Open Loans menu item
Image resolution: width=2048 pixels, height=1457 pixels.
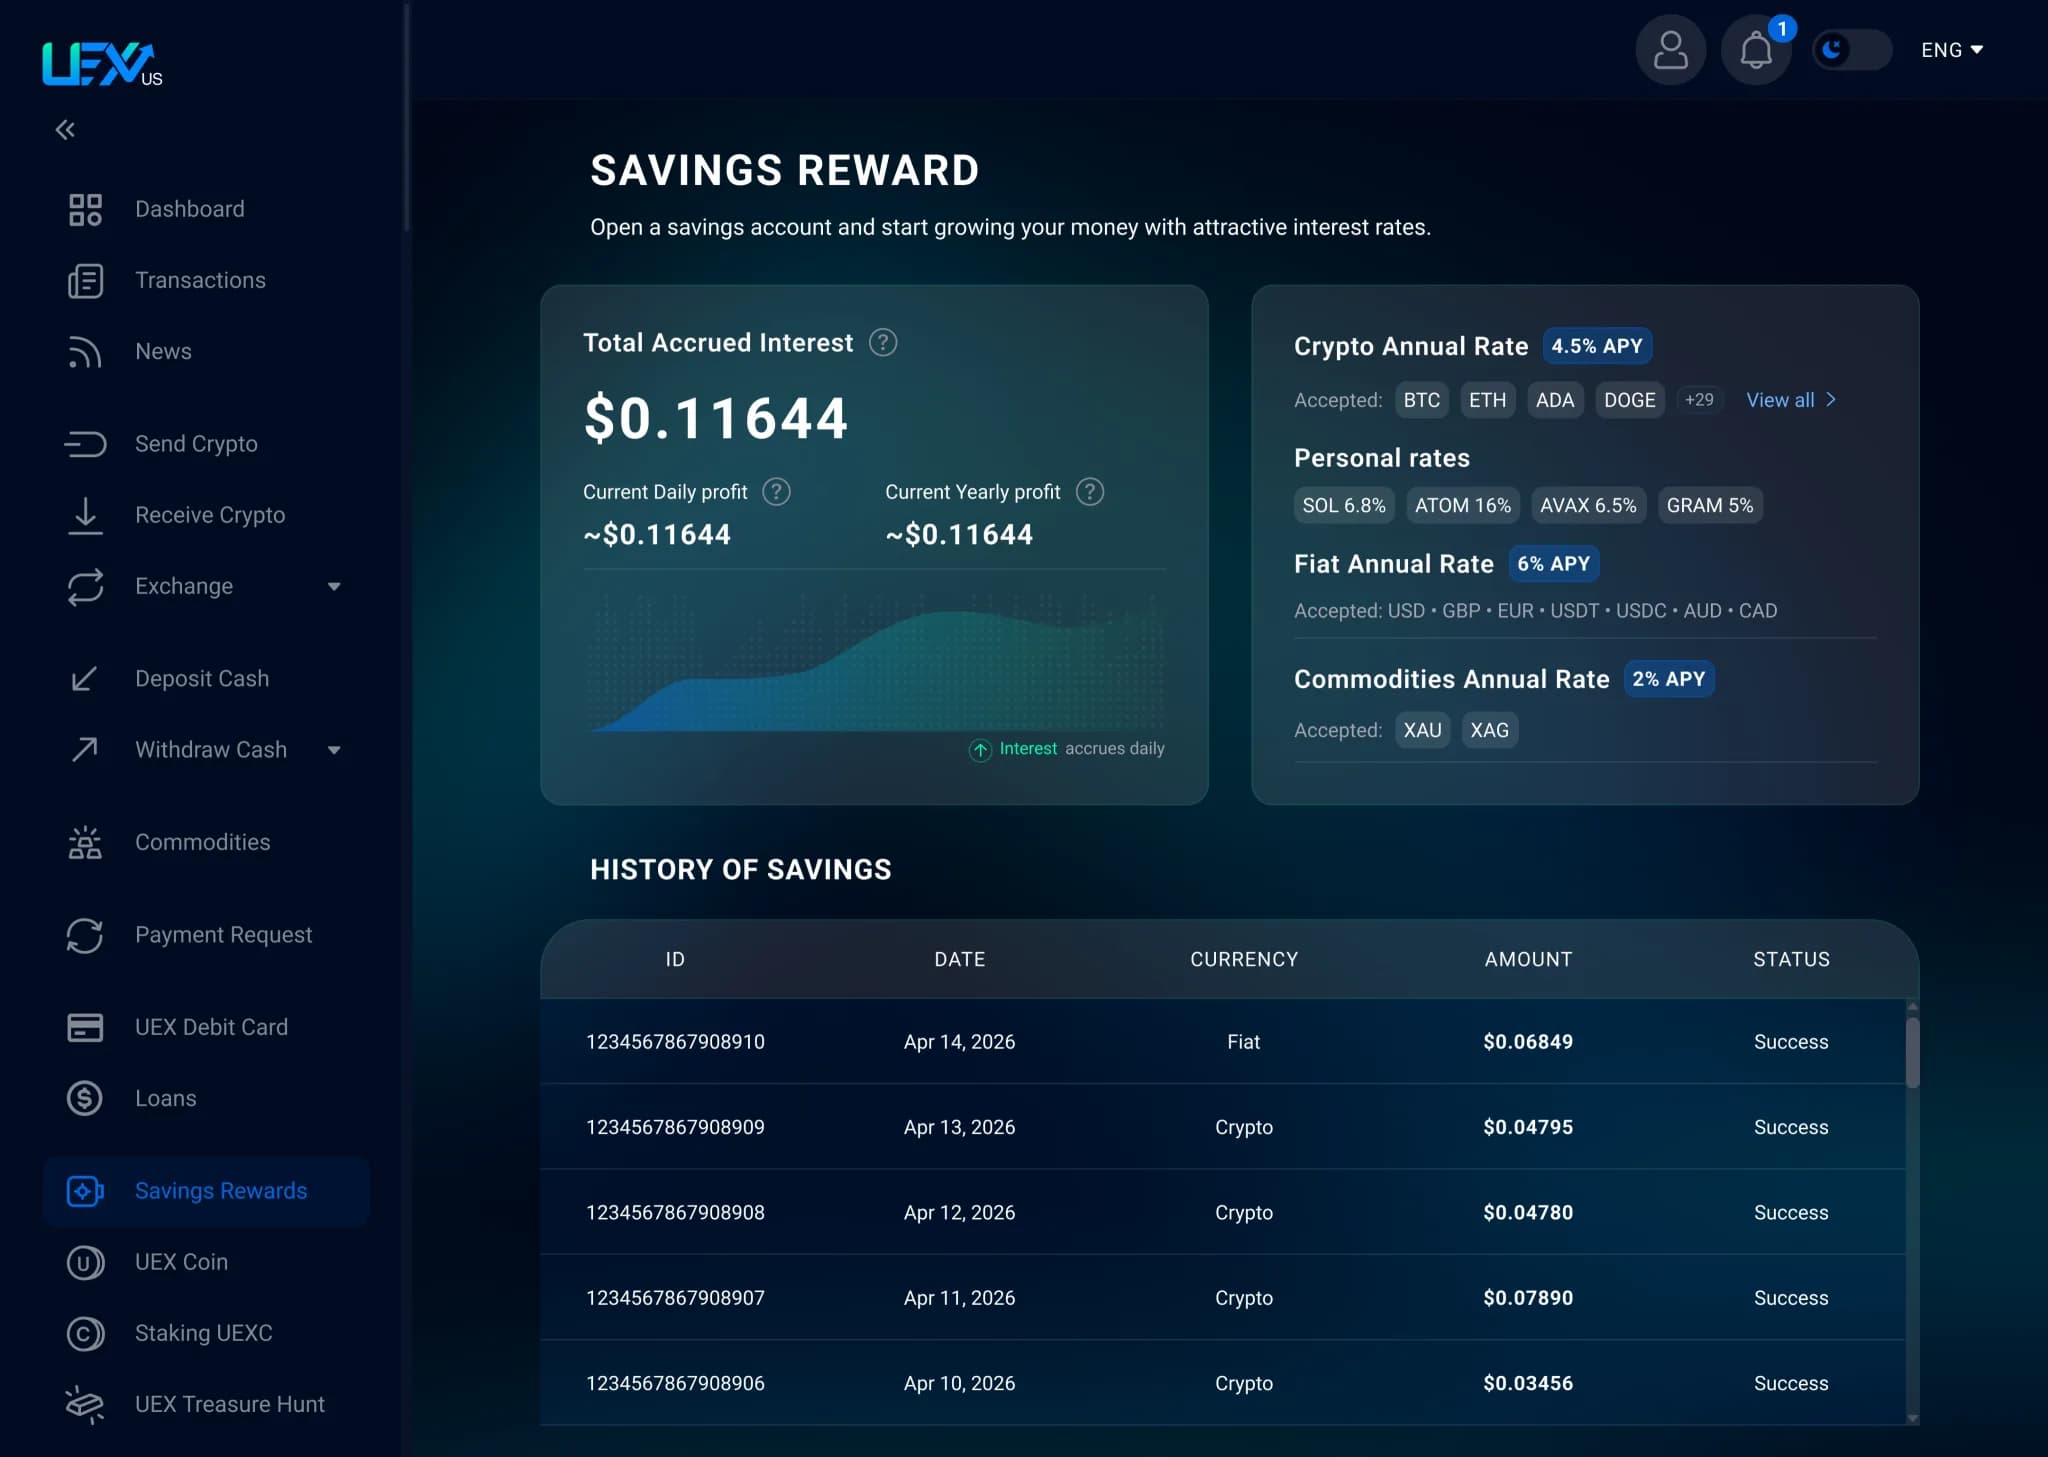click(x=165, y=1098)
